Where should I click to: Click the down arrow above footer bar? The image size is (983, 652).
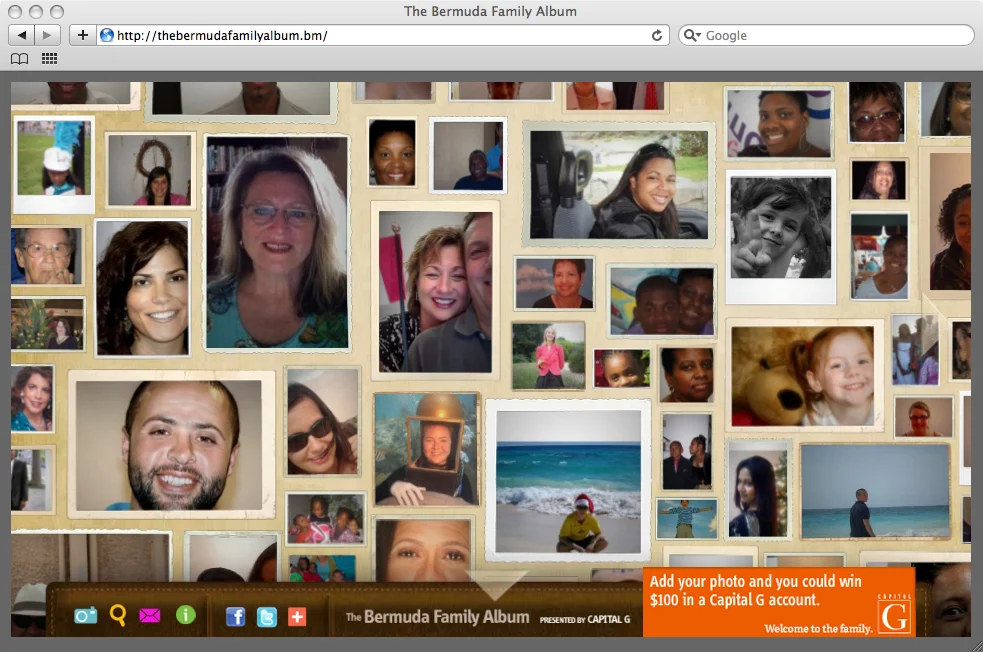pos(494,586)
